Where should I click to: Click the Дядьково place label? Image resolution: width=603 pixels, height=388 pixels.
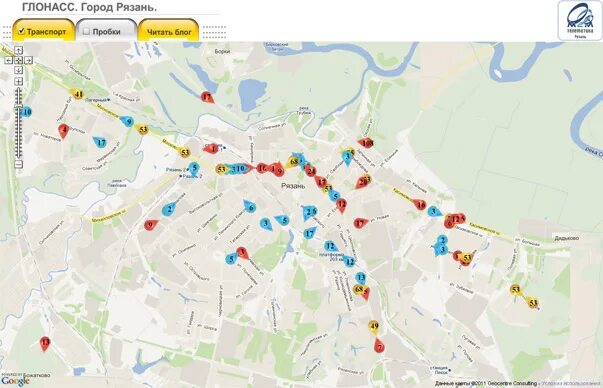[x=566, y=238]
